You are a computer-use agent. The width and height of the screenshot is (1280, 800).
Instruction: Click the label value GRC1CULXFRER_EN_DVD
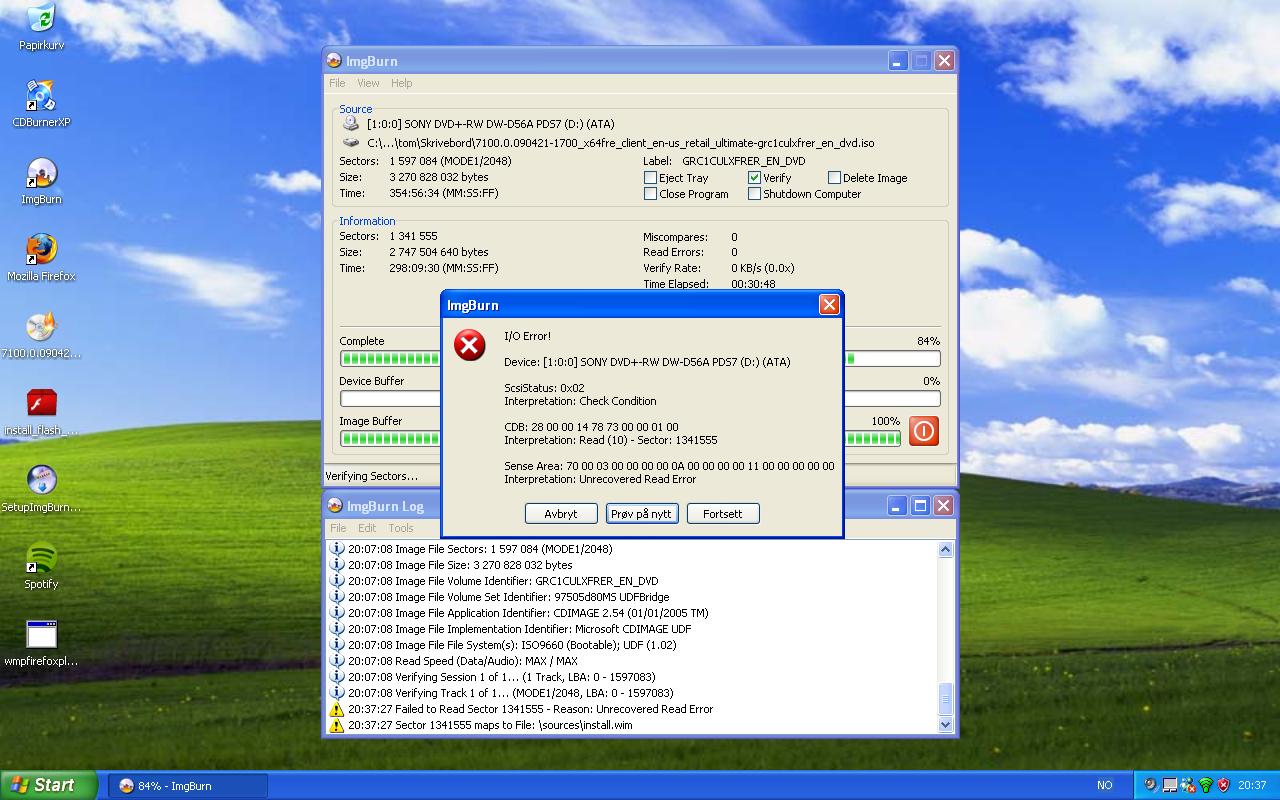click(744, 161)
